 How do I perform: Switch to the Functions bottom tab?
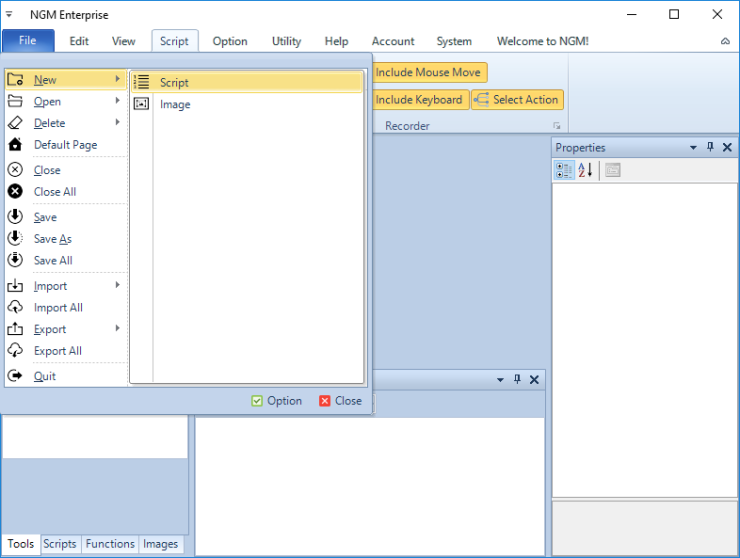(x=110, y=544)
